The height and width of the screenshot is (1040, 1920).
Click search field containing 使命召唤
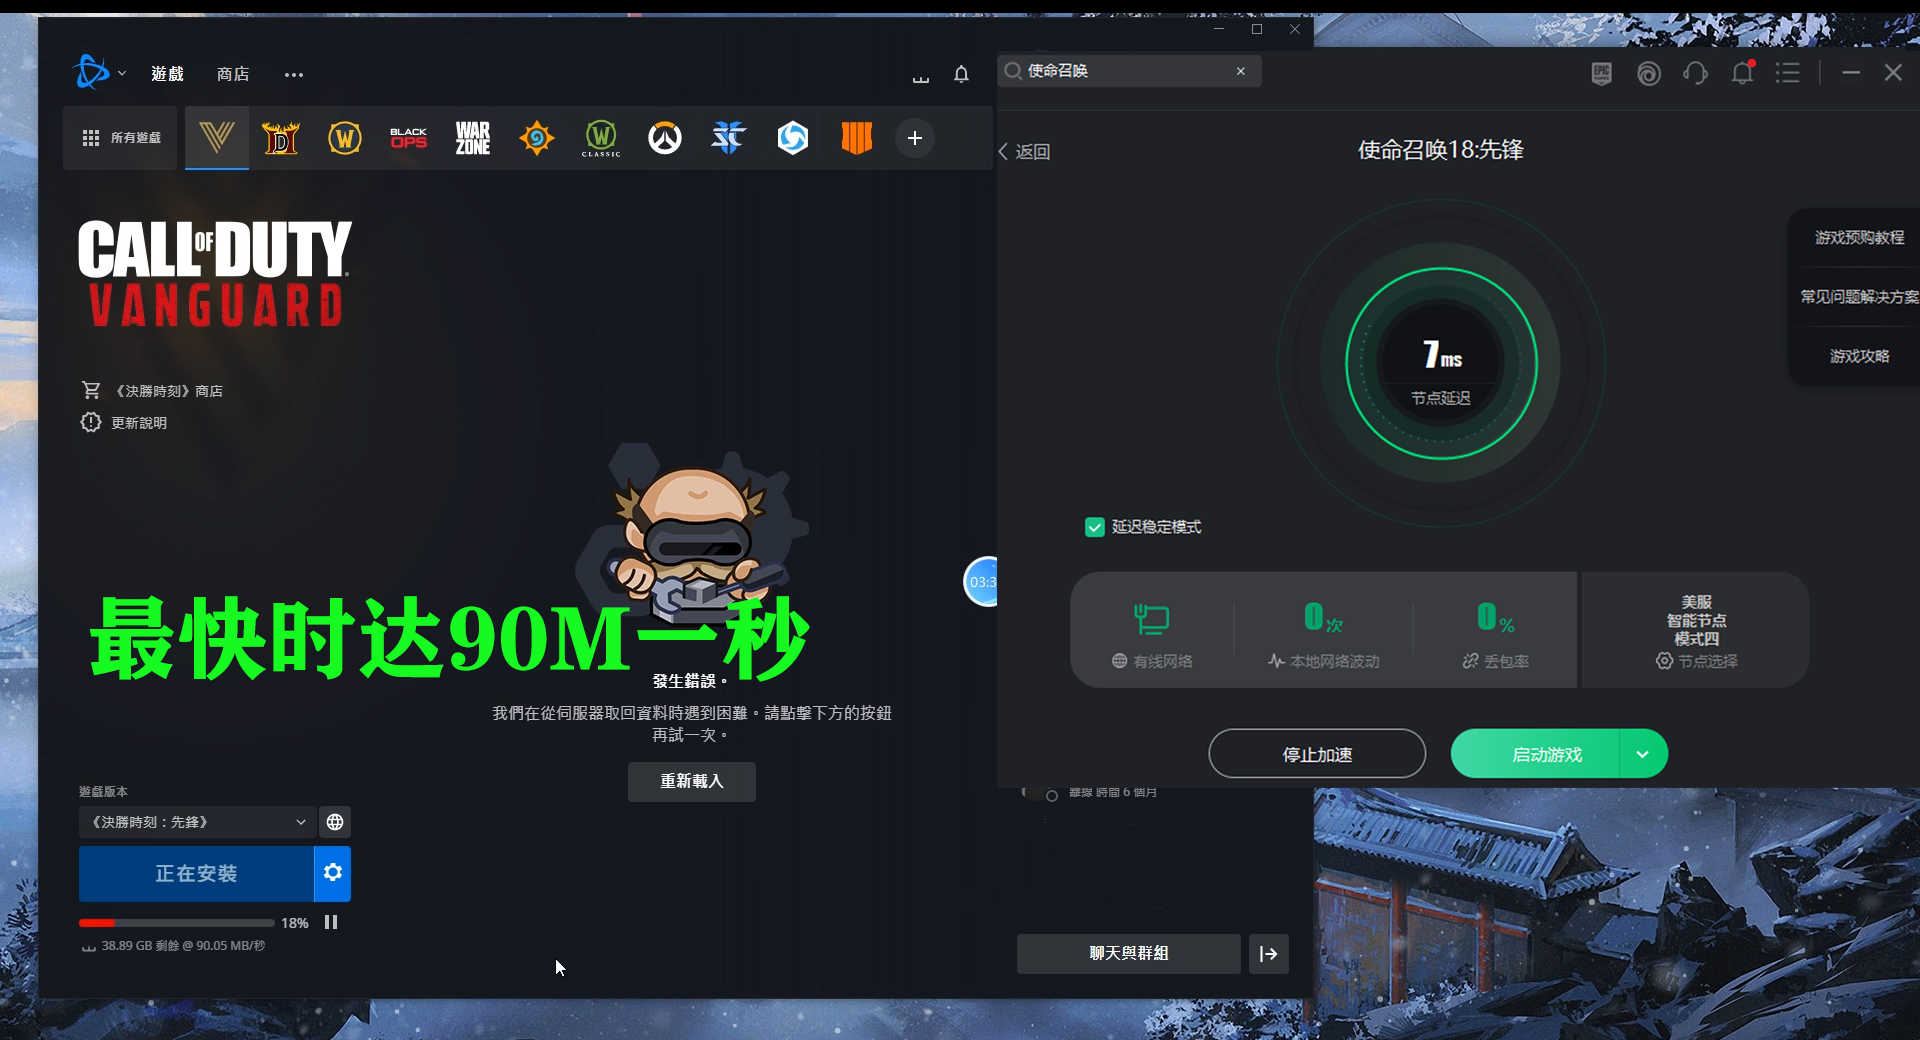1130,71
